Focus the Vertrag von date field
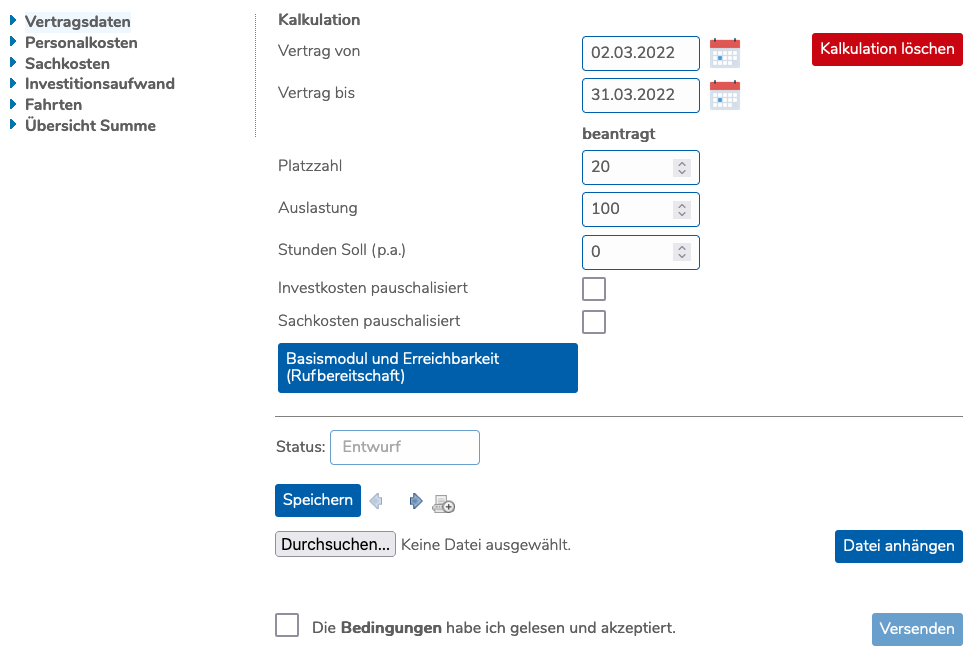Viewport: 973px width, 655px height. (640, 53)
